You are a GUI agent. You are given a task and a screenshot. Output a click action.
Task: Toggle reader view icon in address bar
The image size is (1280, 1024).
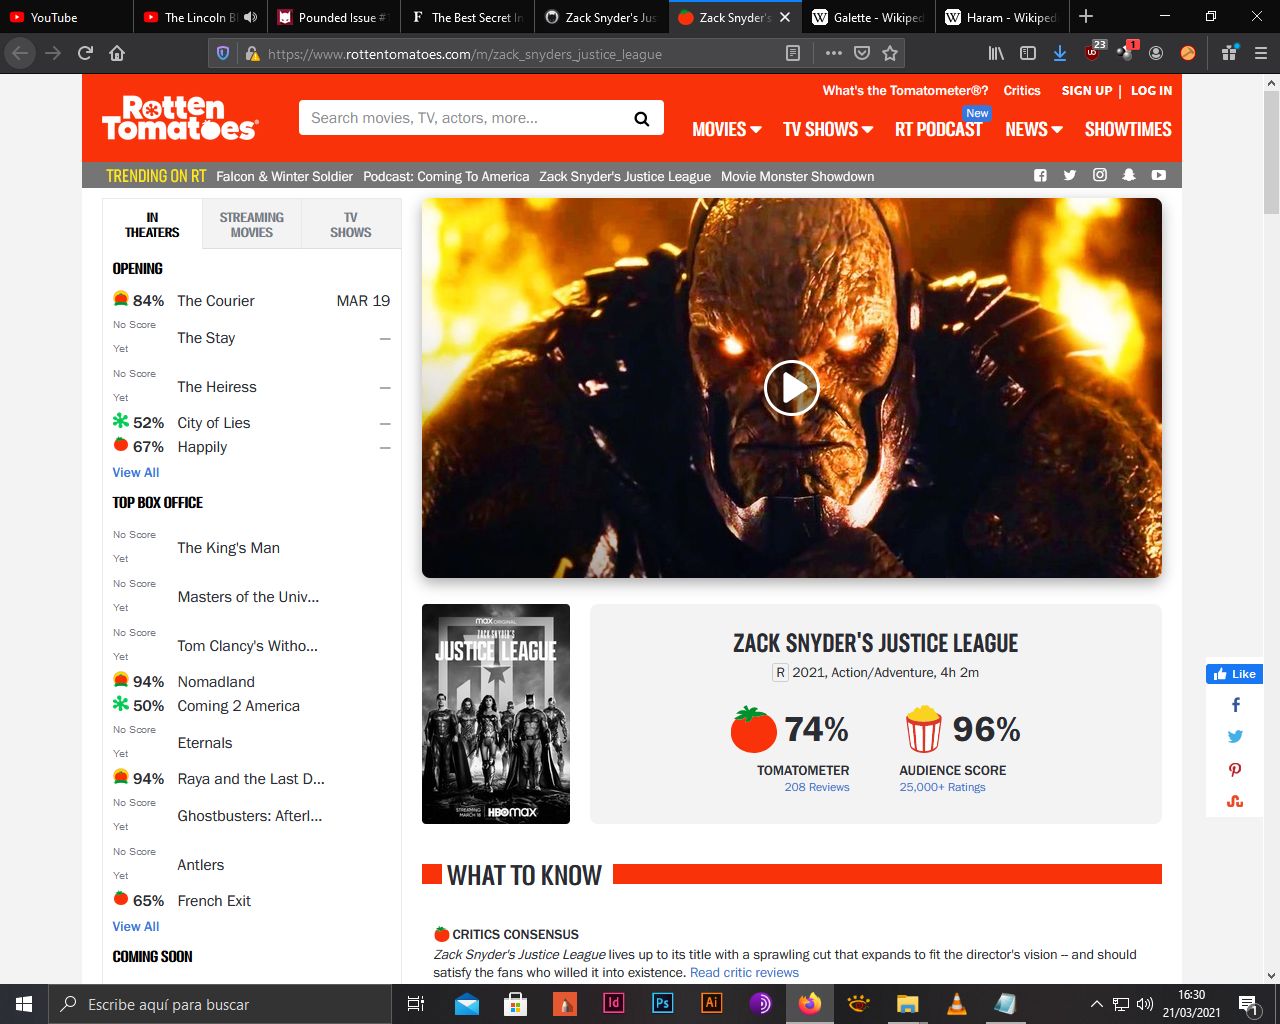click(x=793, y=53)
